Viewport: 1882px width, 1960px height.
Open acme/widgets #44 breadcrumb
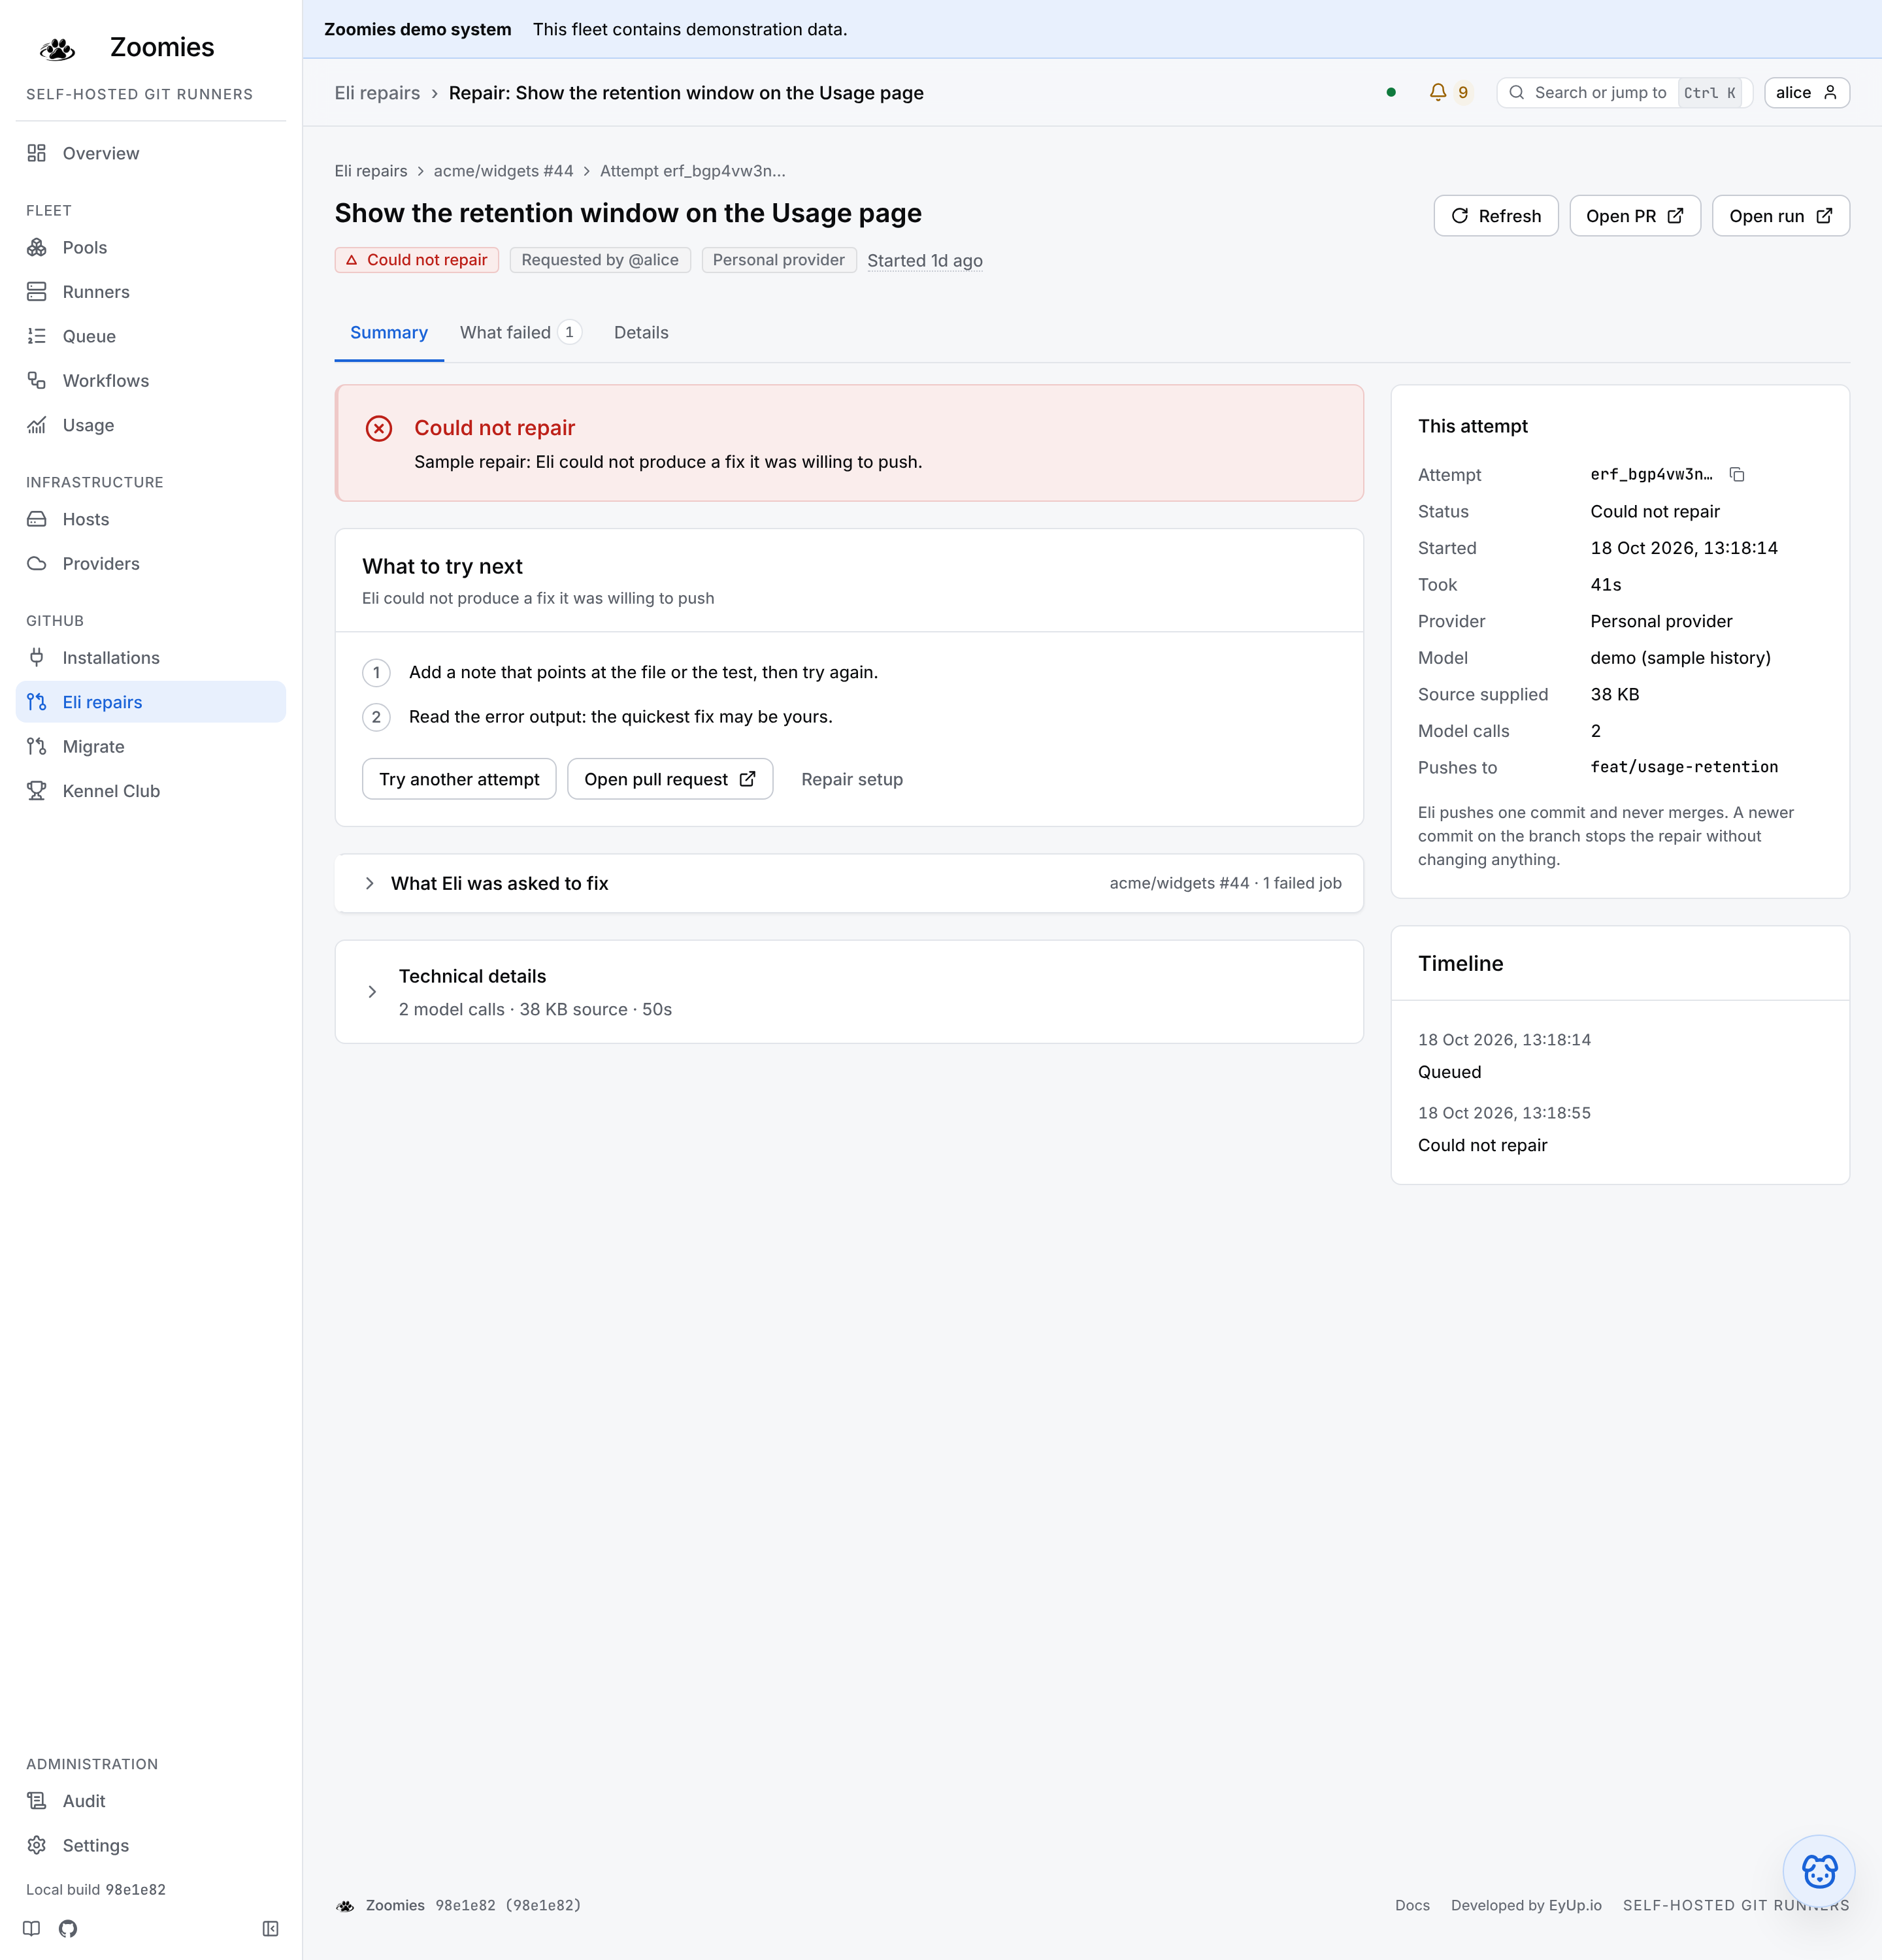tap(503, 171)
